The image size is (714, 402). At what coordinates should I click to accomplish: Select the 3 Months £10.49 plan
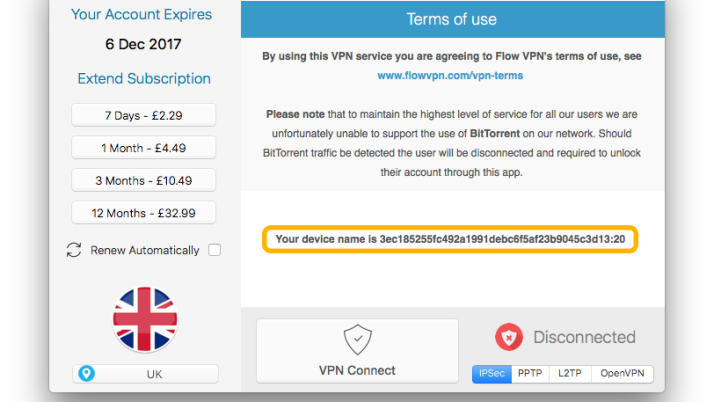tap(144, 180)
